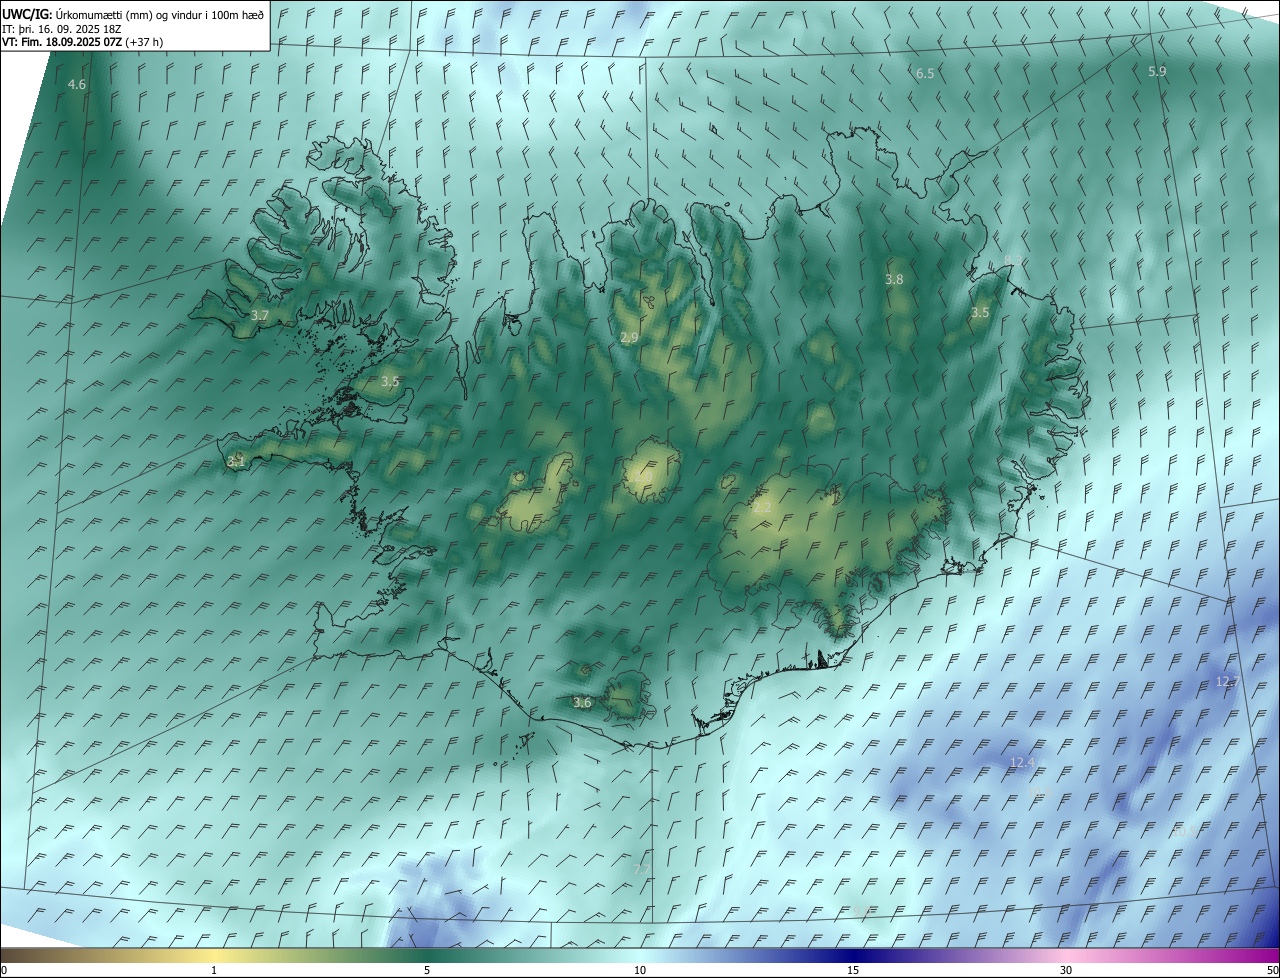This screenshot has width=1280, height=978.
Task: Click the 3.1 value label on the peninsula
Action: [236, 462]
